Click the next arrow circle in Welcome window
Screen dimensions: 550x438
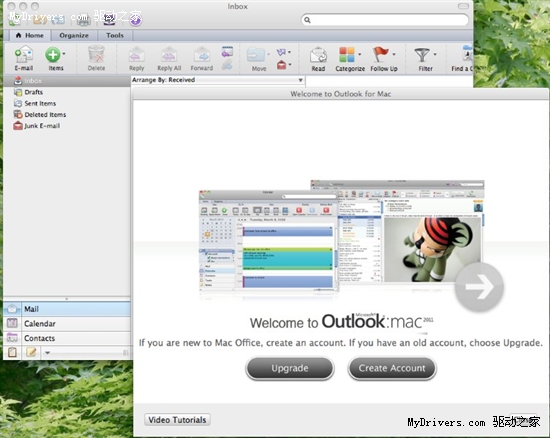click(479, 287)
